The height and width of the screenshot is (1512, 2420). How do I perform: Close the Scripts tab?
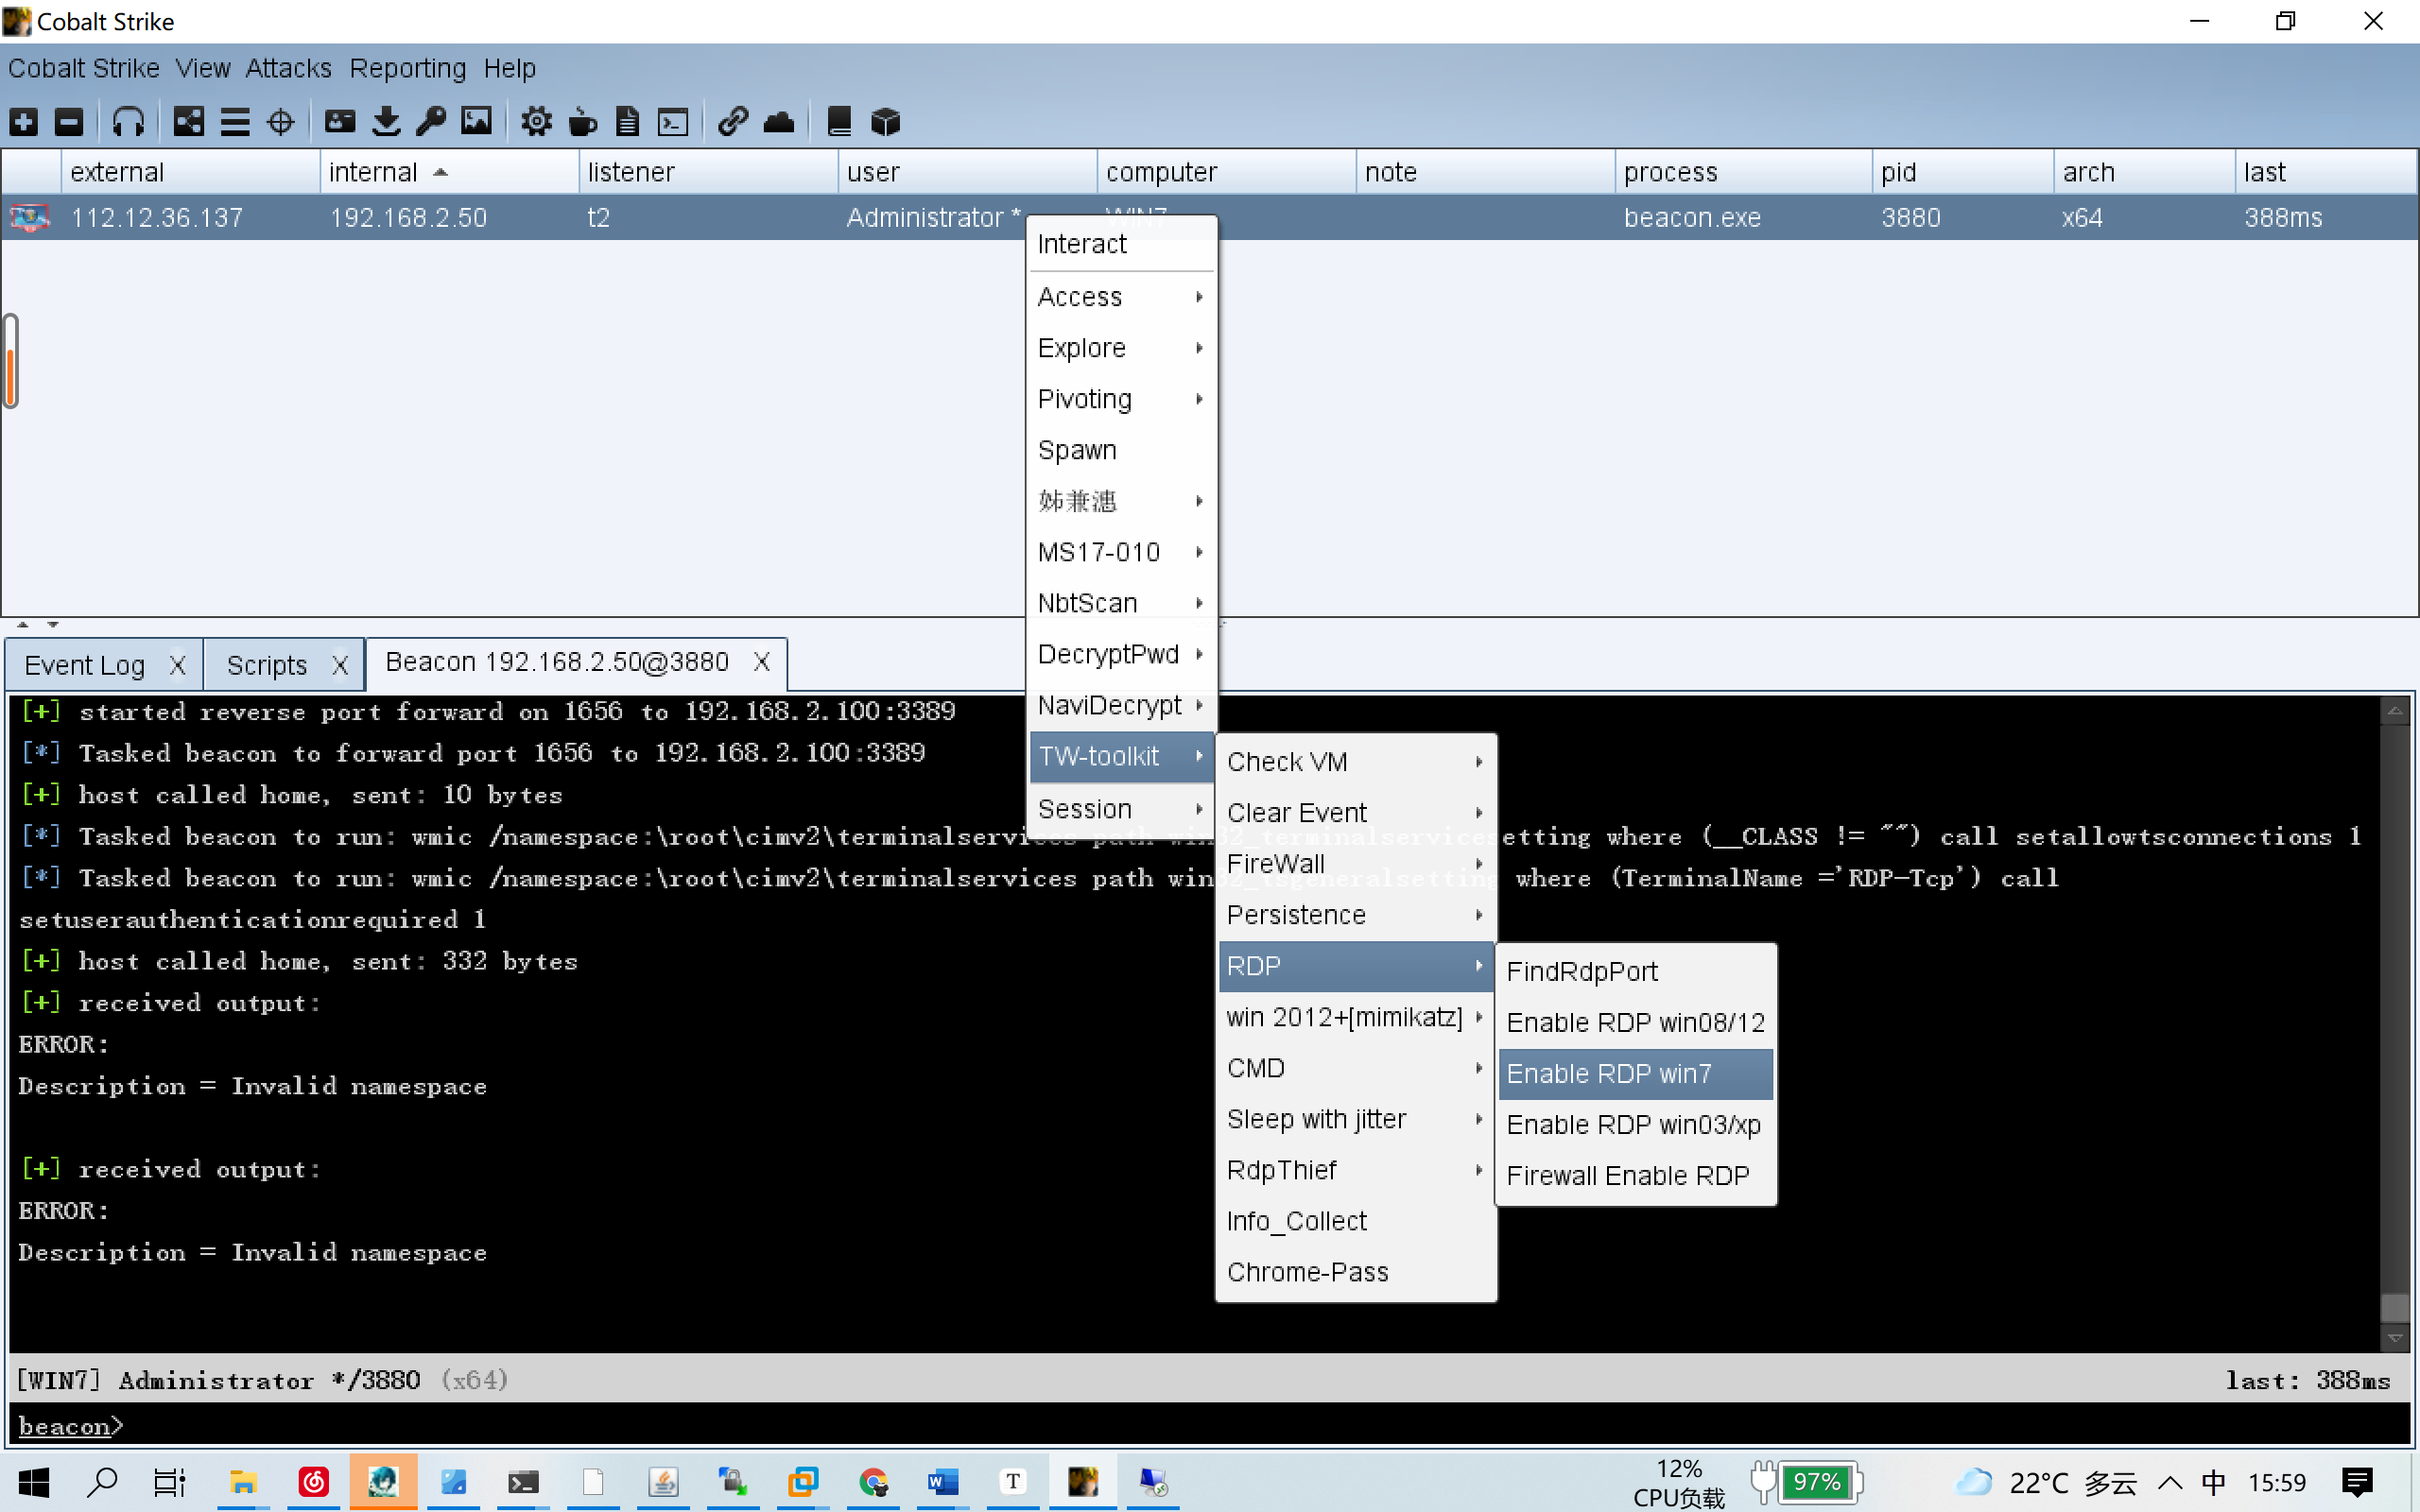tap(340, 665)
